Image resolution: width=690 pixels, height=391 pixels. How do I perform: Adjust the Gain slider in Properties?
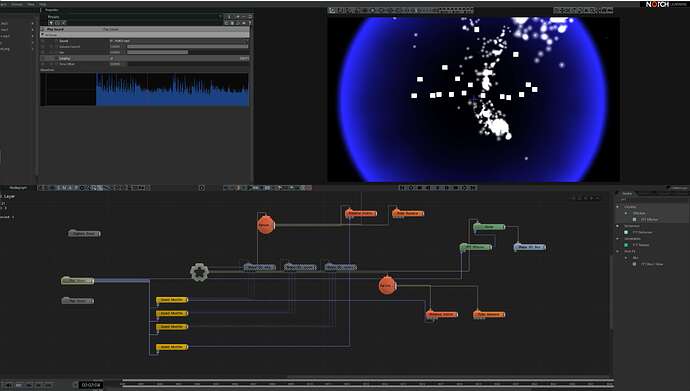tap(187, 52)
